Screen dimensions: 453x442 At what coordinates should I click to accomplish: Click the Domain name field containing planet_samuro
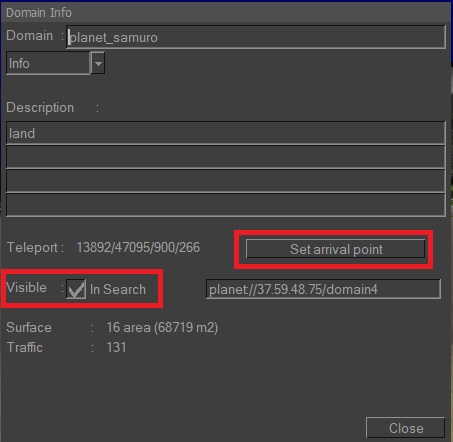(x=256, y=37)
